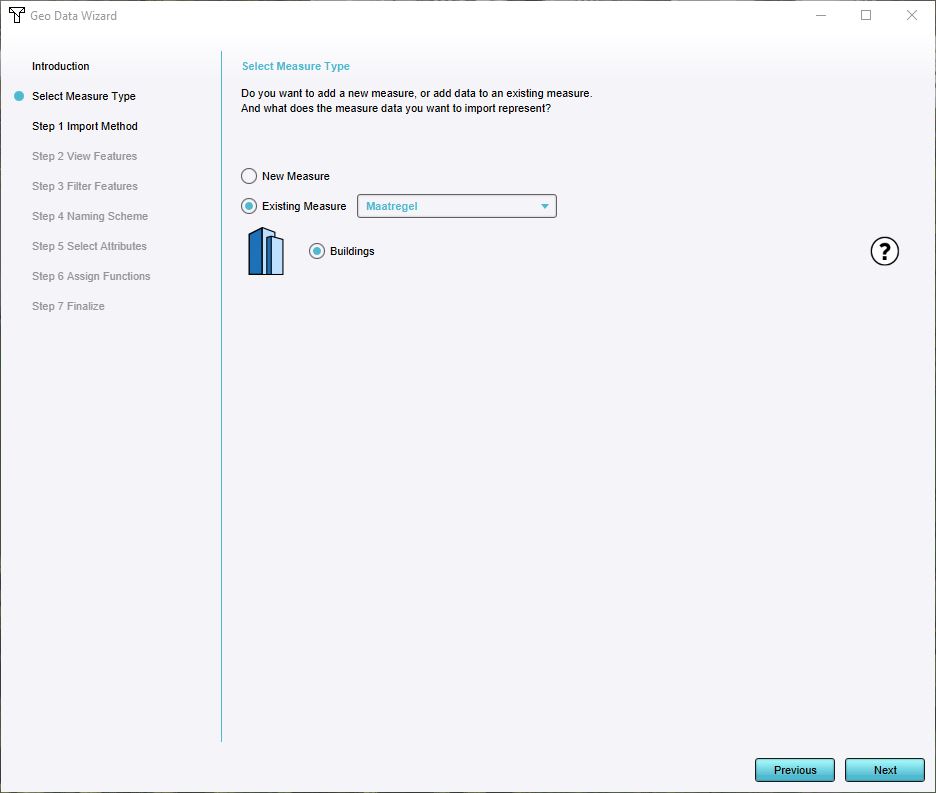Image resolution: width=936 pixels, height=793 pixels.
Task: Click Step 7 Finalize in sidebar
Action: coord(68,306)
